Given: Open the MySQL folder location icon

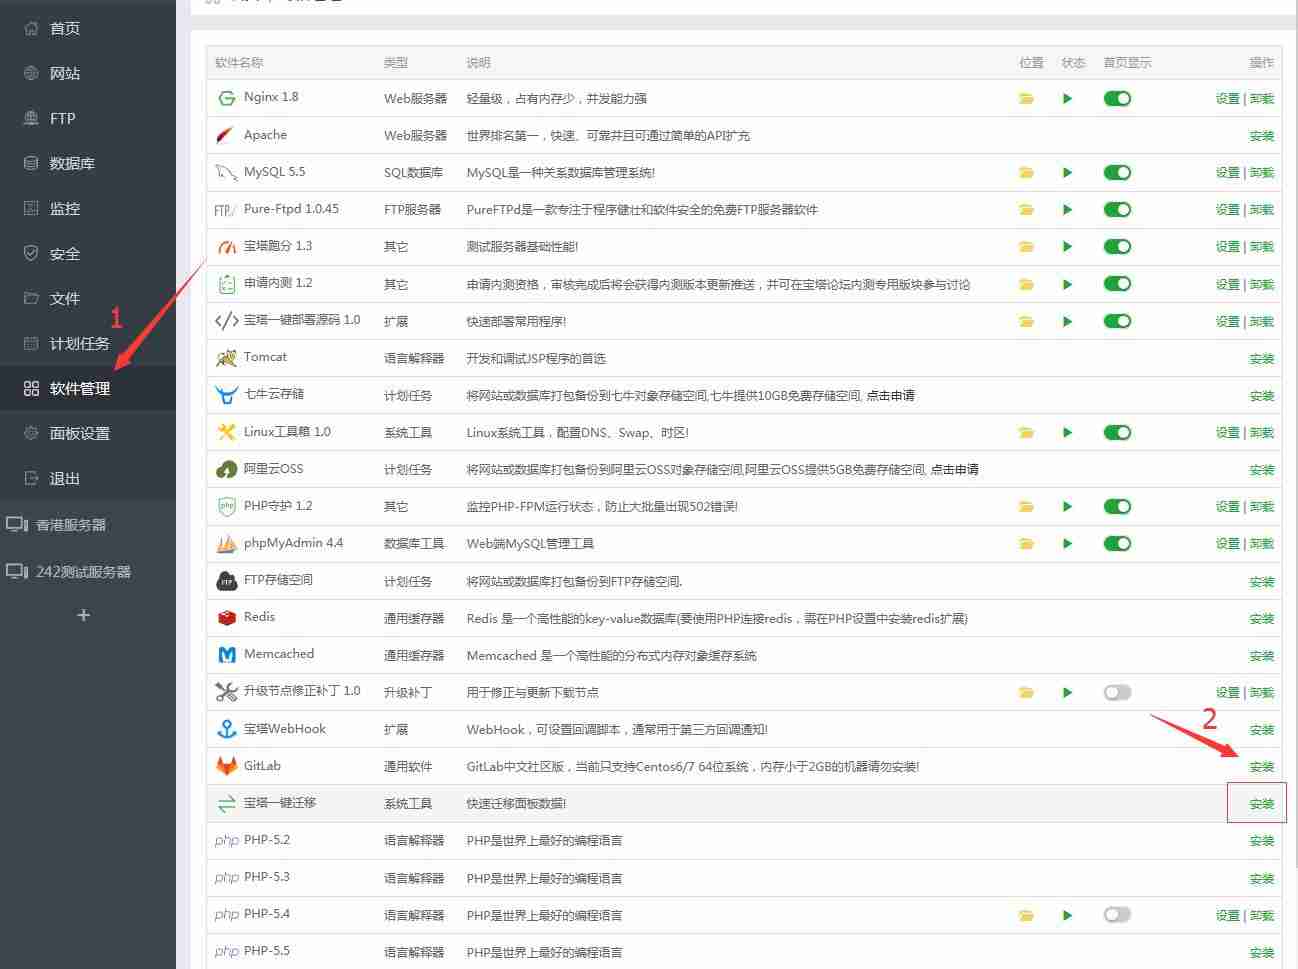Looking at the screenshot, I should pos(1026,172).
